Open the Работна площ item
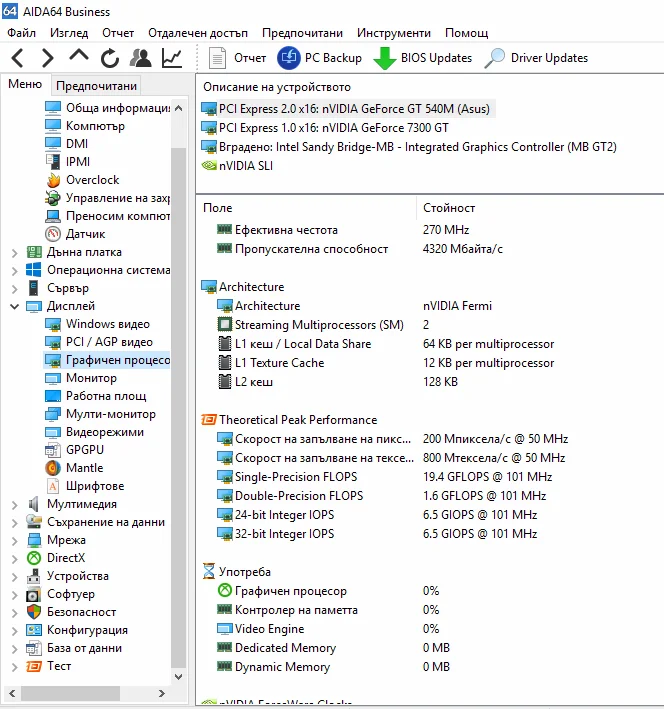This screenshot has width=664, height=709. coord(96,396)
